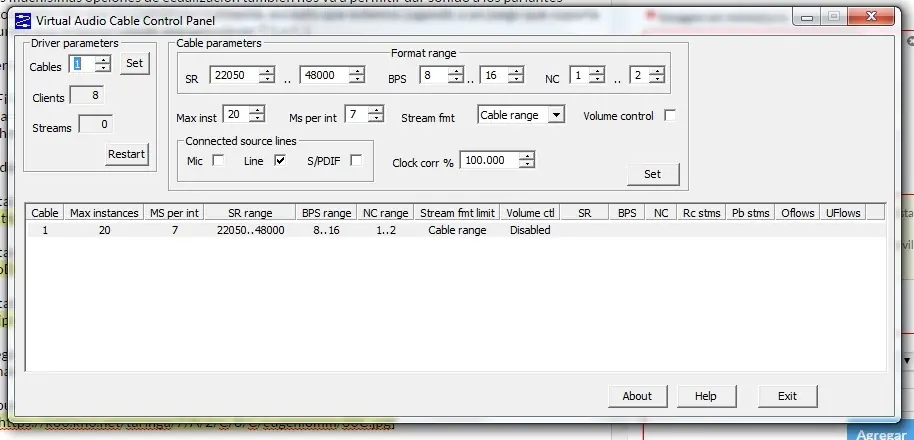The width and height of the screenshot is (914, 440).
Task: Click the 22050..48000 cell in cable list
Action: pos(251,230)
